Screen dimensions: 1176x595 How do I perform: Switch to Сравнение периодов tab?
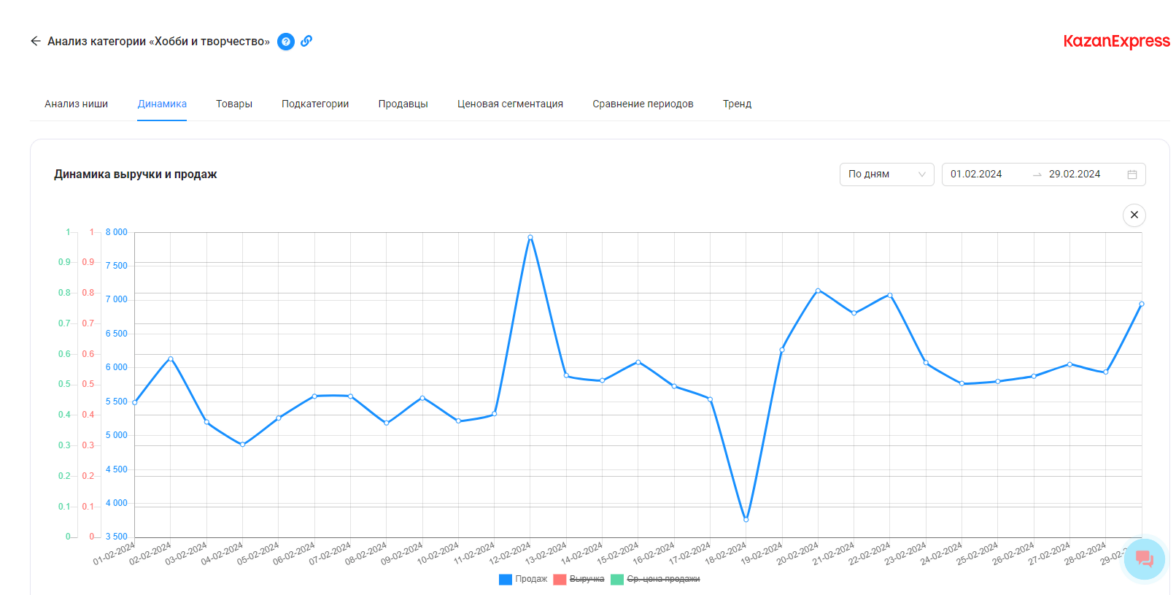pos(642,104)
